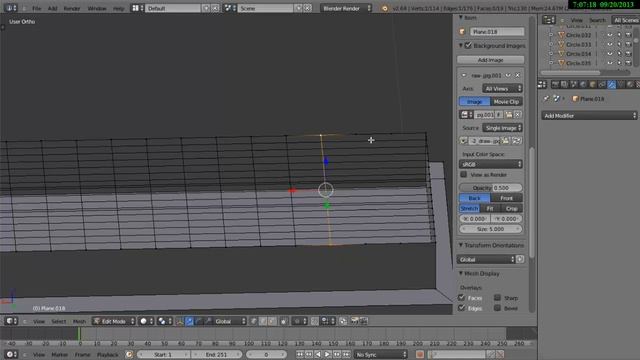Click the open image folder icon beside jpg.001
Viewport: 640px width, 360px height.
(x=509, y=115)
